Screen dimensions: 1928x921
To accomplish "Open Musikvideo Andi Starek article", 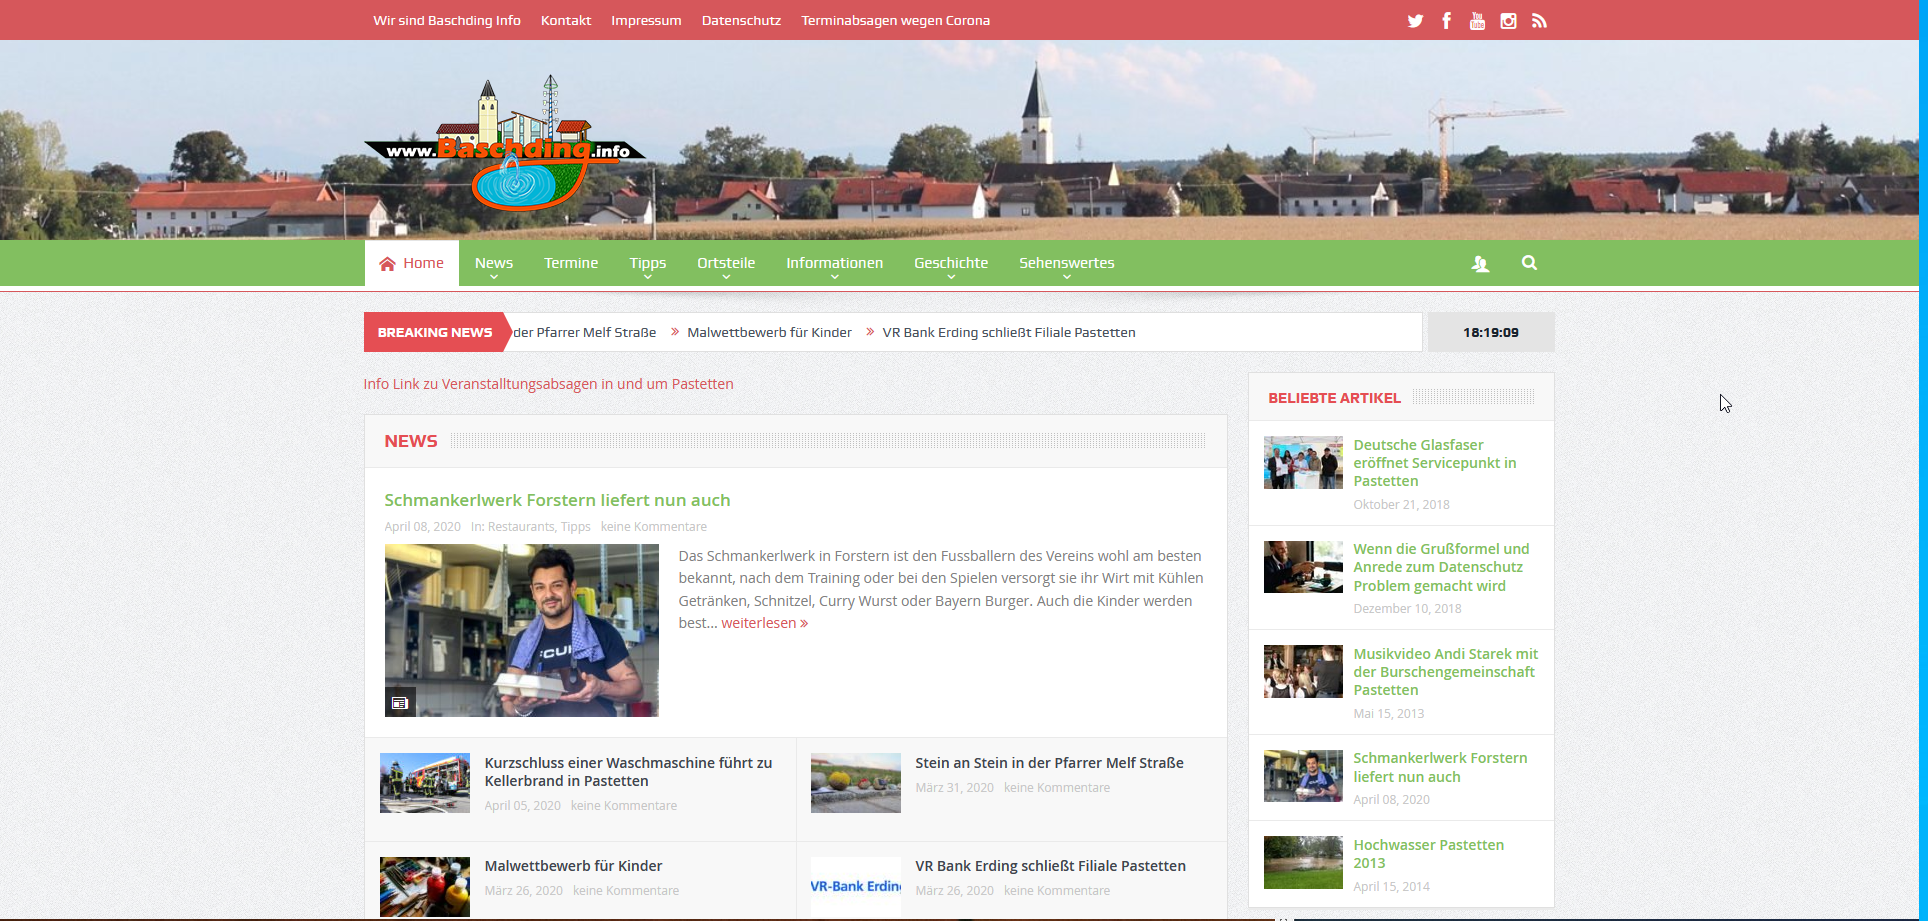I will (1445, 672).
